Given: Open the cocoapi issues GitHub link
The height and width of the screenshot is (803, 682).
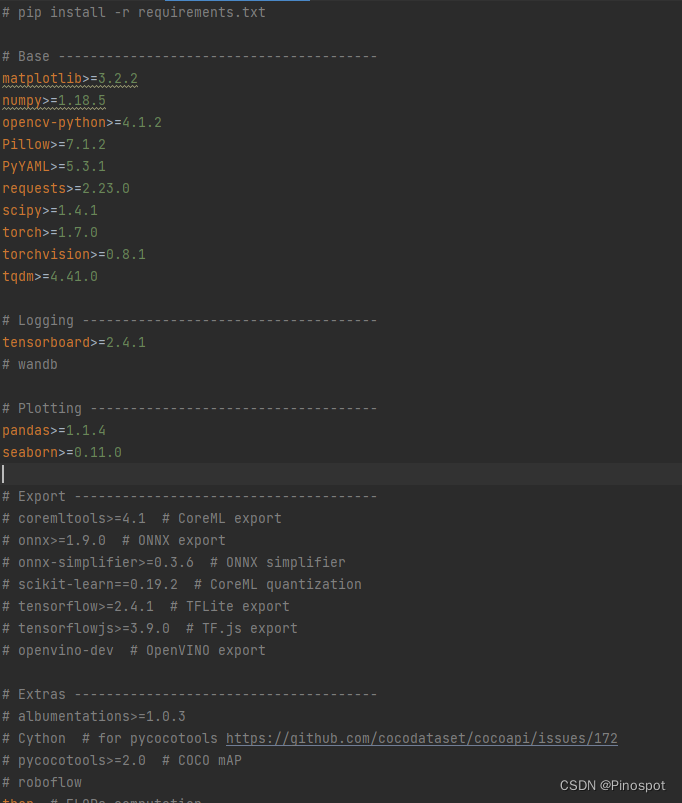Looking at the screenshot, I should (x=421, y=738).
